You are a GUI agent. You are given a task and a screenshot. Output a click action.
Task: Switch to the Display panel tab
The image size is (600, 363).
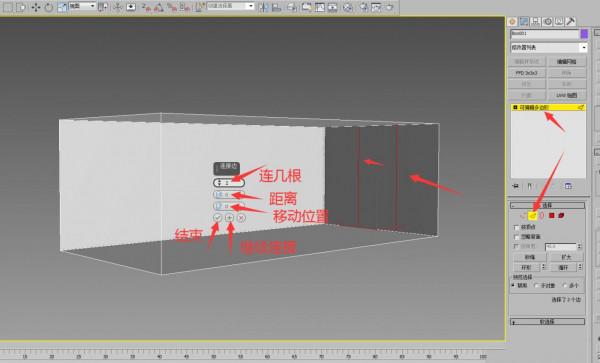[559, 21]
